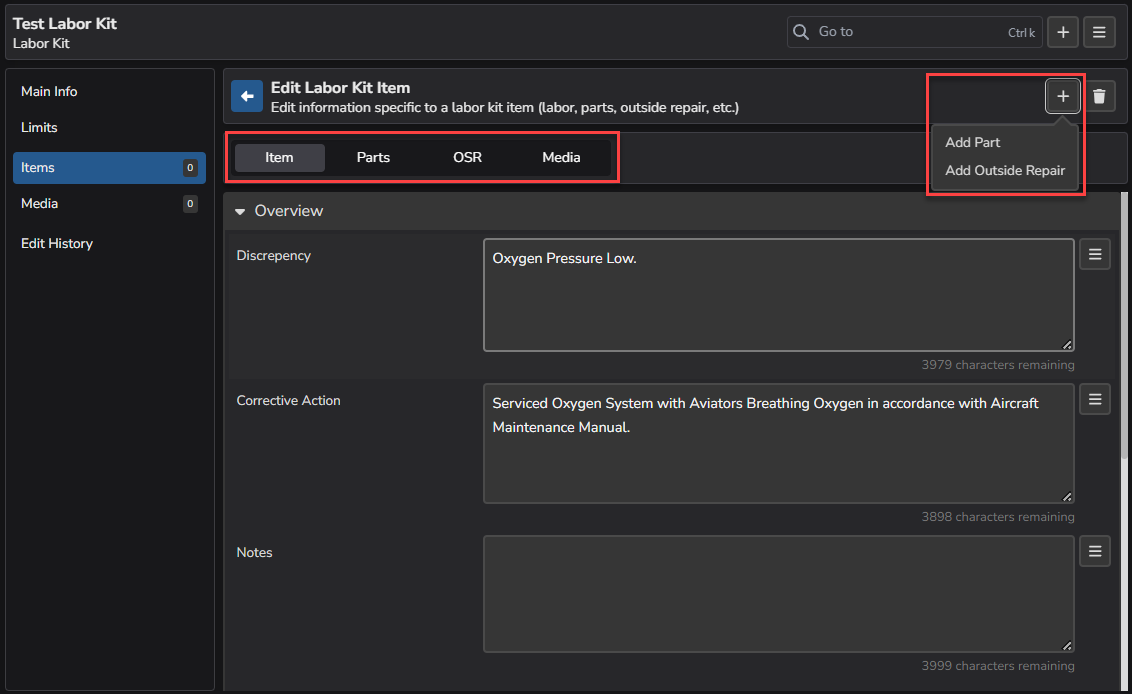Switch to the Parts tab

[x=373, y=157]
